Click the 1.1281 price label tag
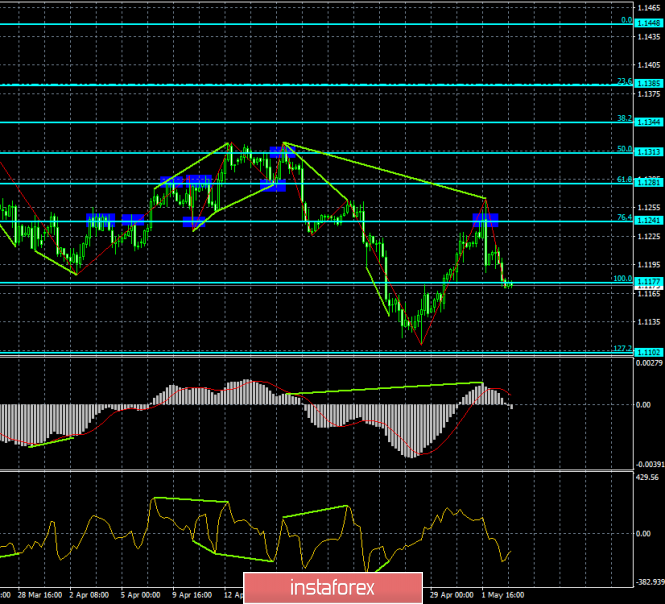Screen dimensions: 665x604 point(648,183)
